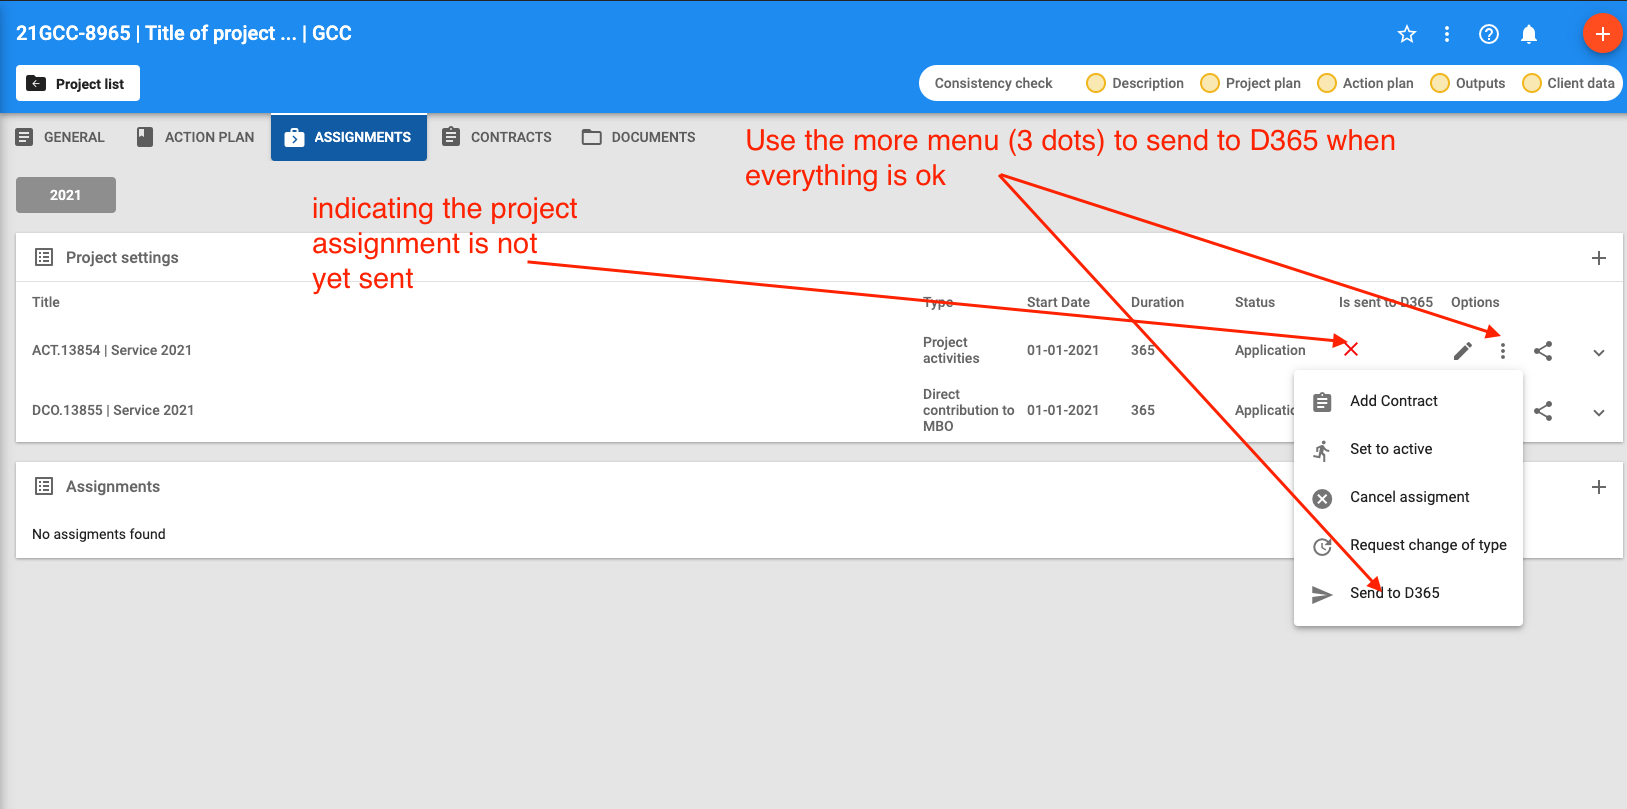
Task: Click ACT.13854 start date 01-01-2021
Action: (x=1063, y=350)
